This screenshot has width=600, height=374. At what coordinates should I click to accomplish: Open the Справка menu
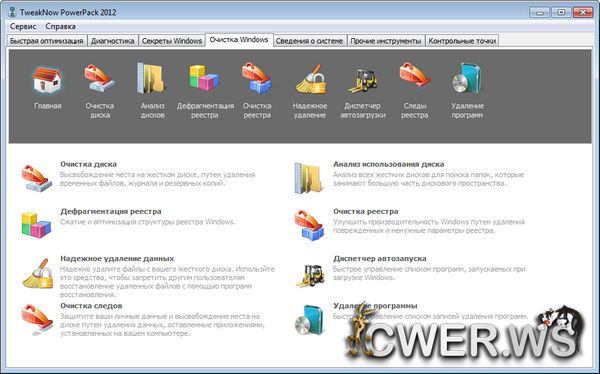[x=60, y=26]
